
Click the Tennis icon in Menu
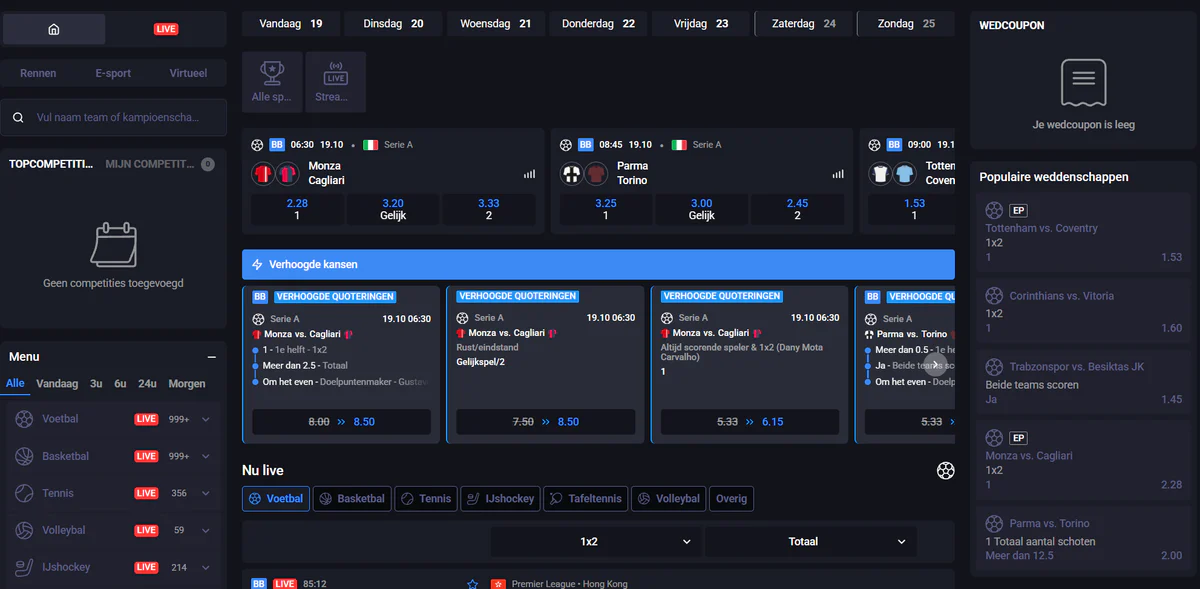pos(24,493)
